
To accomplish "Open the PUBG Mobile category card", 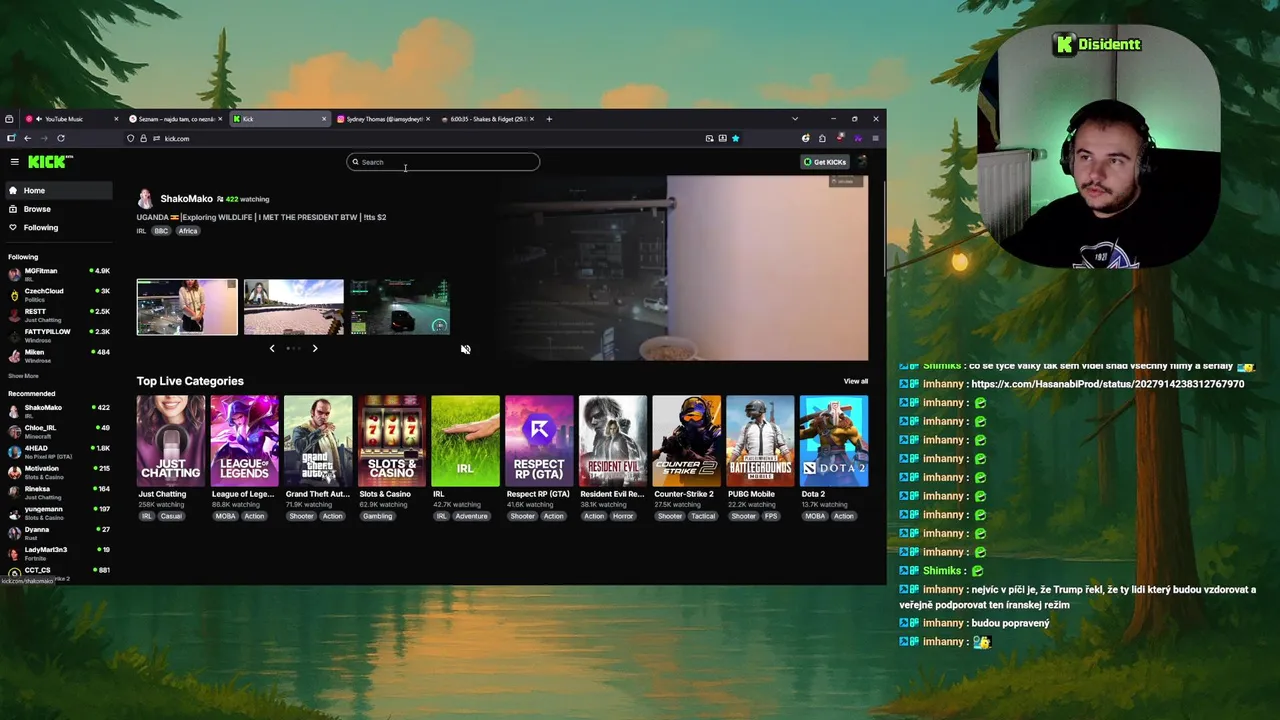I will tap(760, 441).
